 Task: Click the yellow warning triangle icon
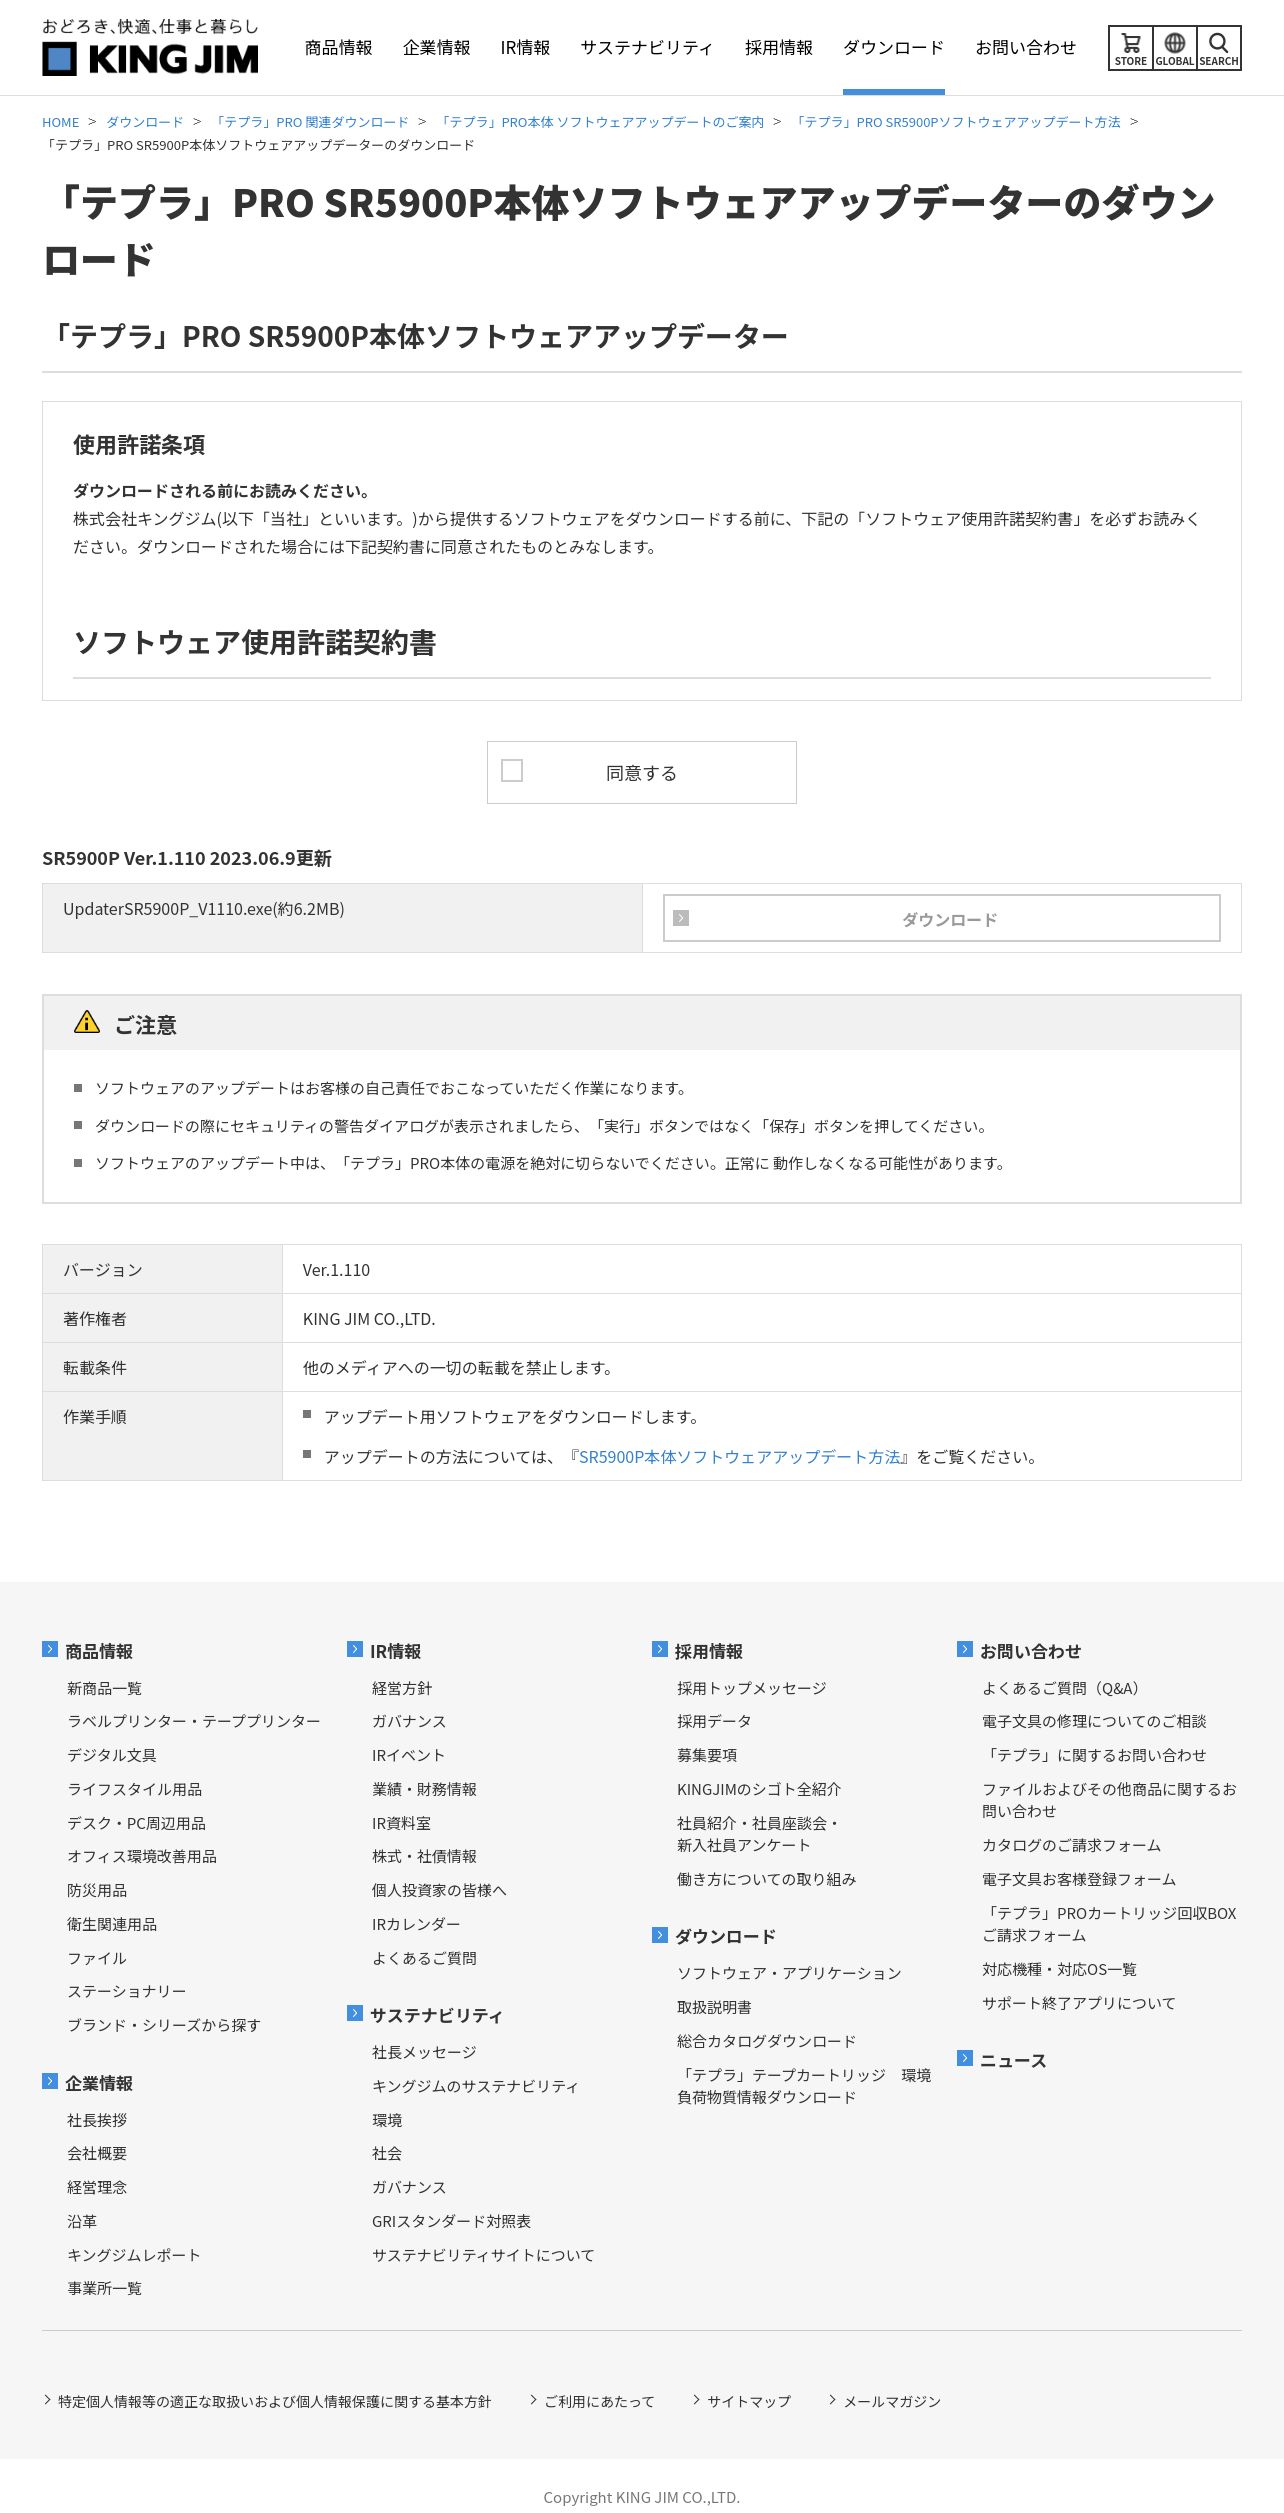(87, 1022)
